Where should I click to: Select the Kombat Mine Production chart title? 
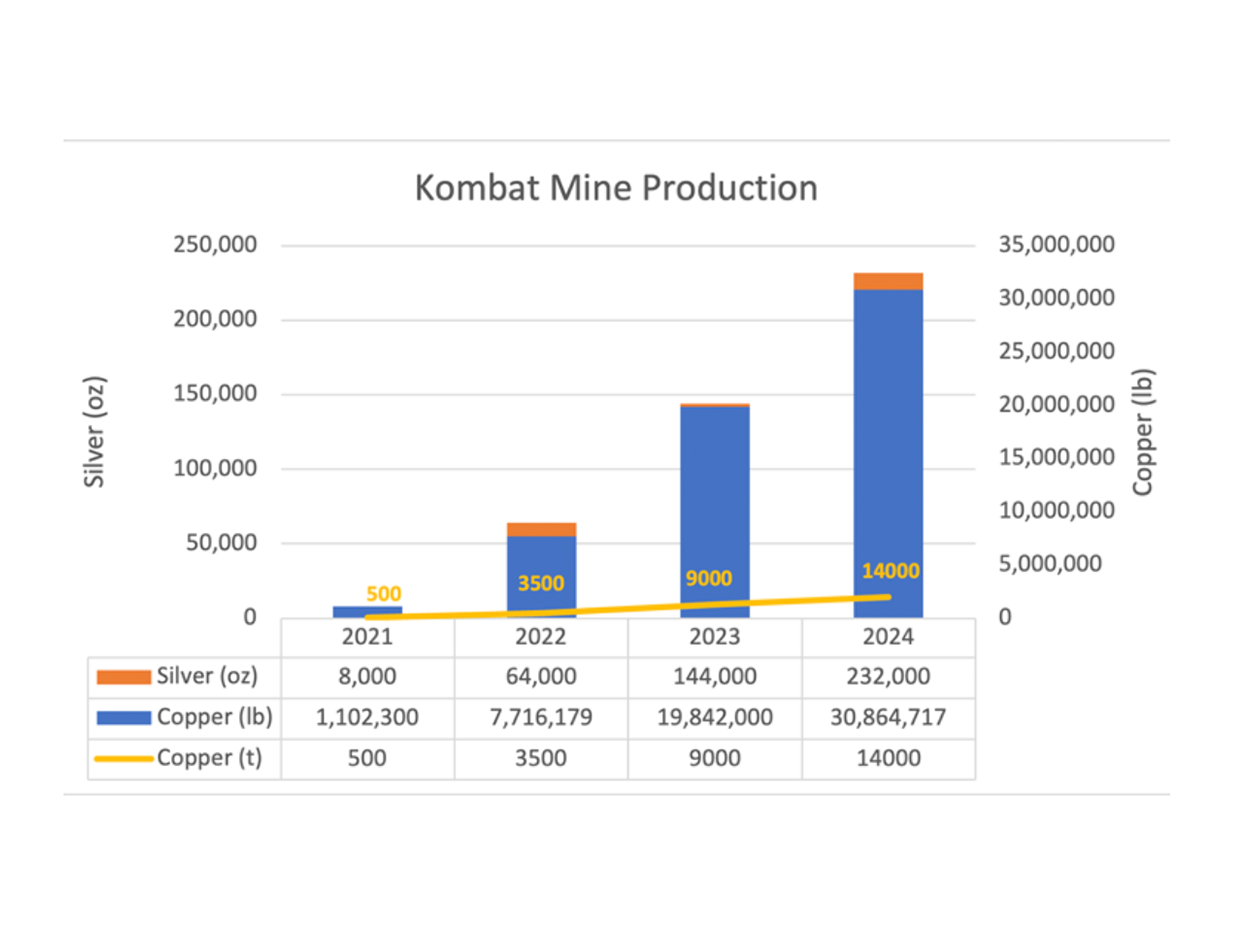click(x=616, y=188)
